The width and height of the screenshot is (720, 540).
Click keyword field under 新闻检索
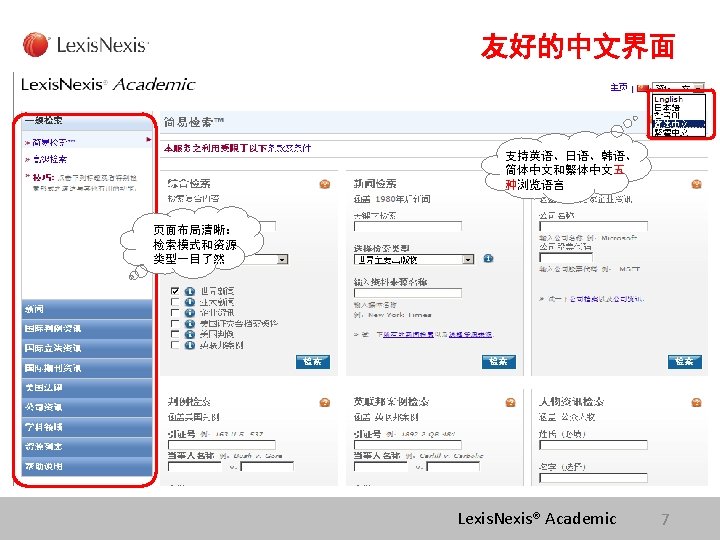(x=408, y=226)
